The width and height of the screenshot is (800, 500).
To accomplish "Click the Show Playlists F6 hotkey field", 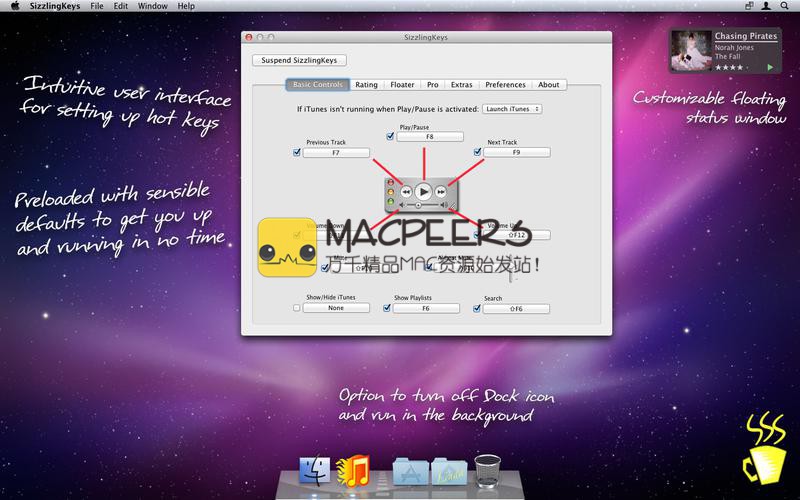I will tap(426, 308).
